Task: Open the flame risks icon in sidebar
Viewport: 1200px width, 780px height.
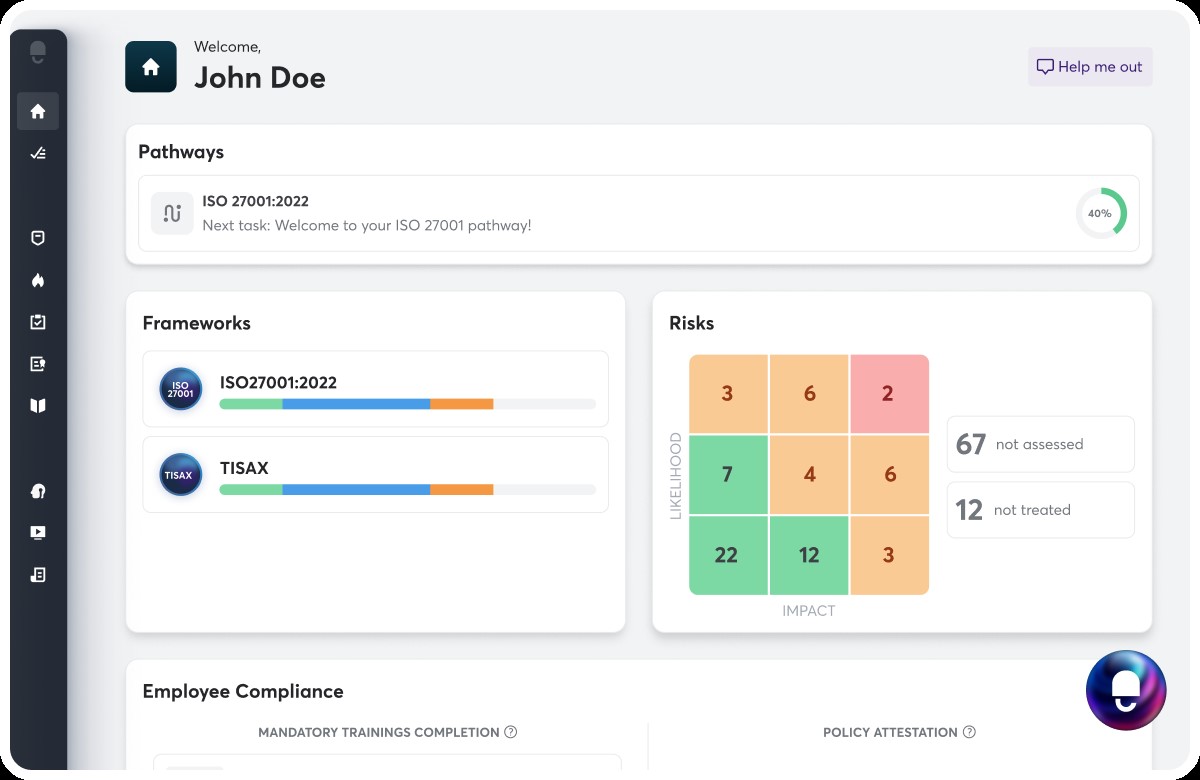Action: pos(38,280)
